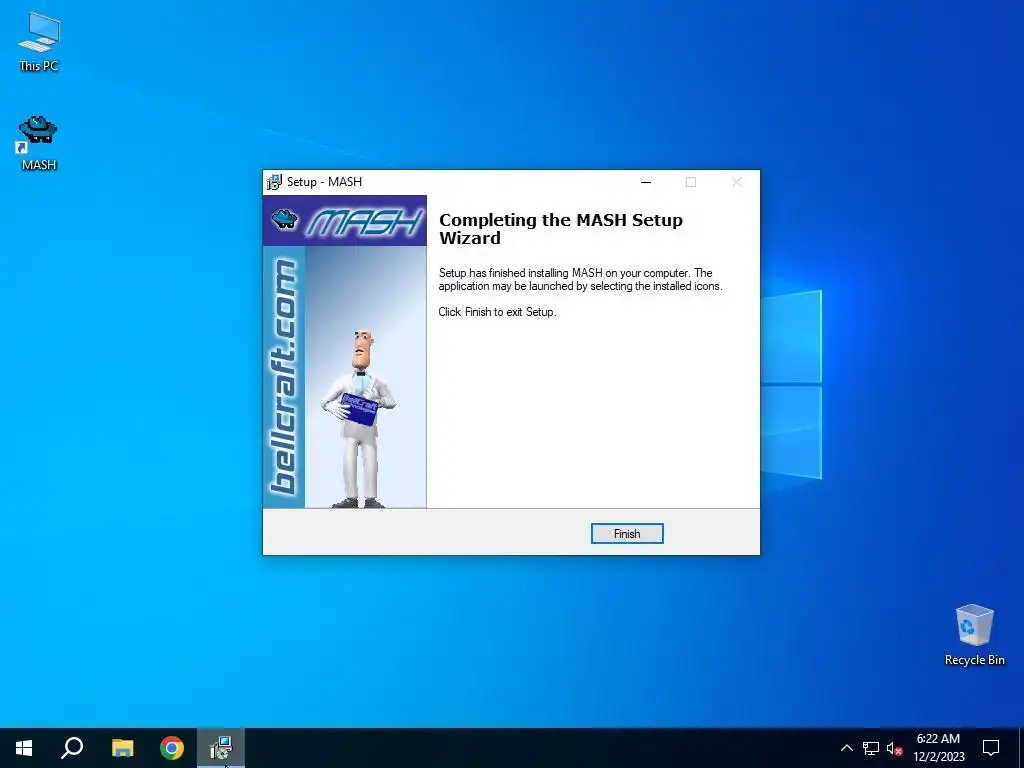Select the This PC desktop icon

[39, 42]
